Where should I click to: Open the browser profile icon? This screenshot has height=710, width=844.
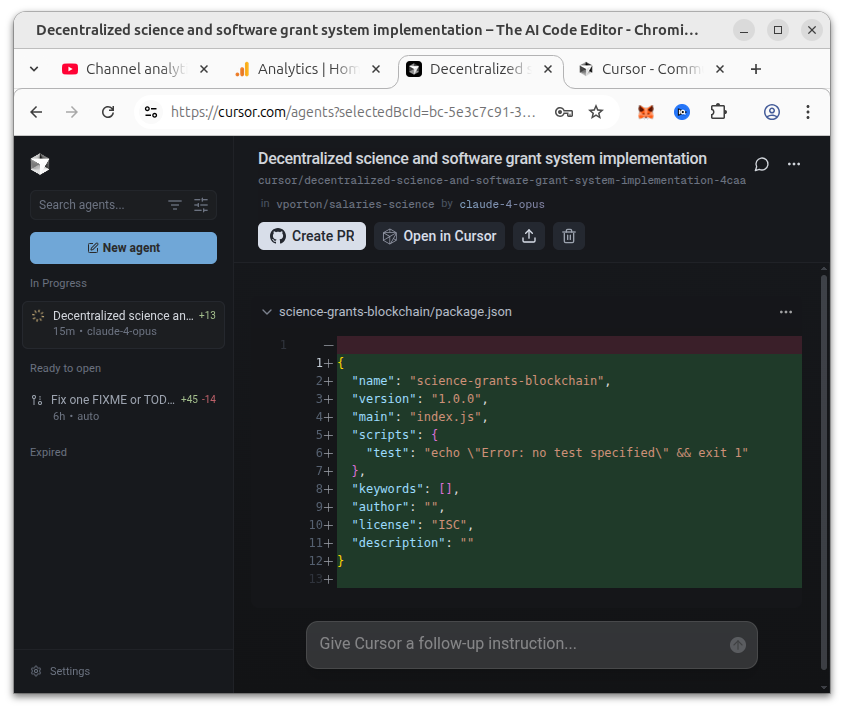pyautogui.click(x=772, y=112)
